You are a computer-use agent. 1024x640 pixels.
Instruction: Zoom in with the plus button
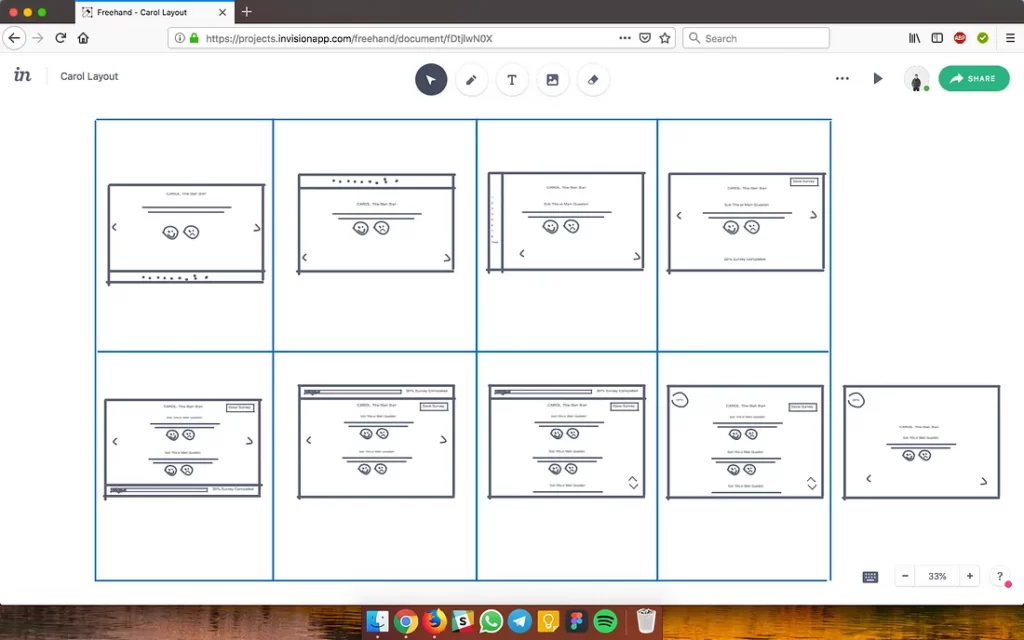tap(969, 577)
